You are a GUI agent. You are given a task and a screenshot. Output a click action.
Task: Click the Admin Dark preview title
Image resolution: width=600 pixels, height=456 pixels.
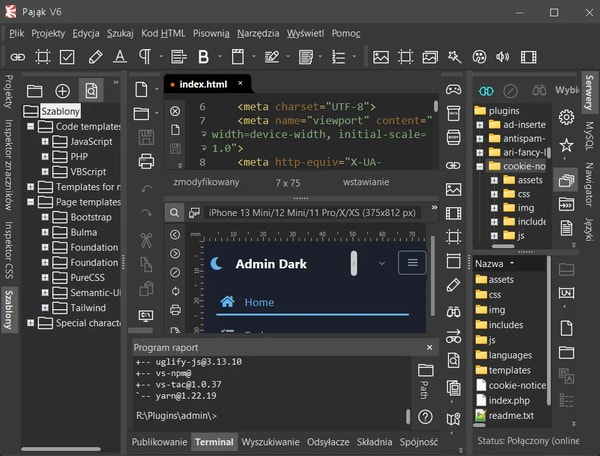pos(271,264)
